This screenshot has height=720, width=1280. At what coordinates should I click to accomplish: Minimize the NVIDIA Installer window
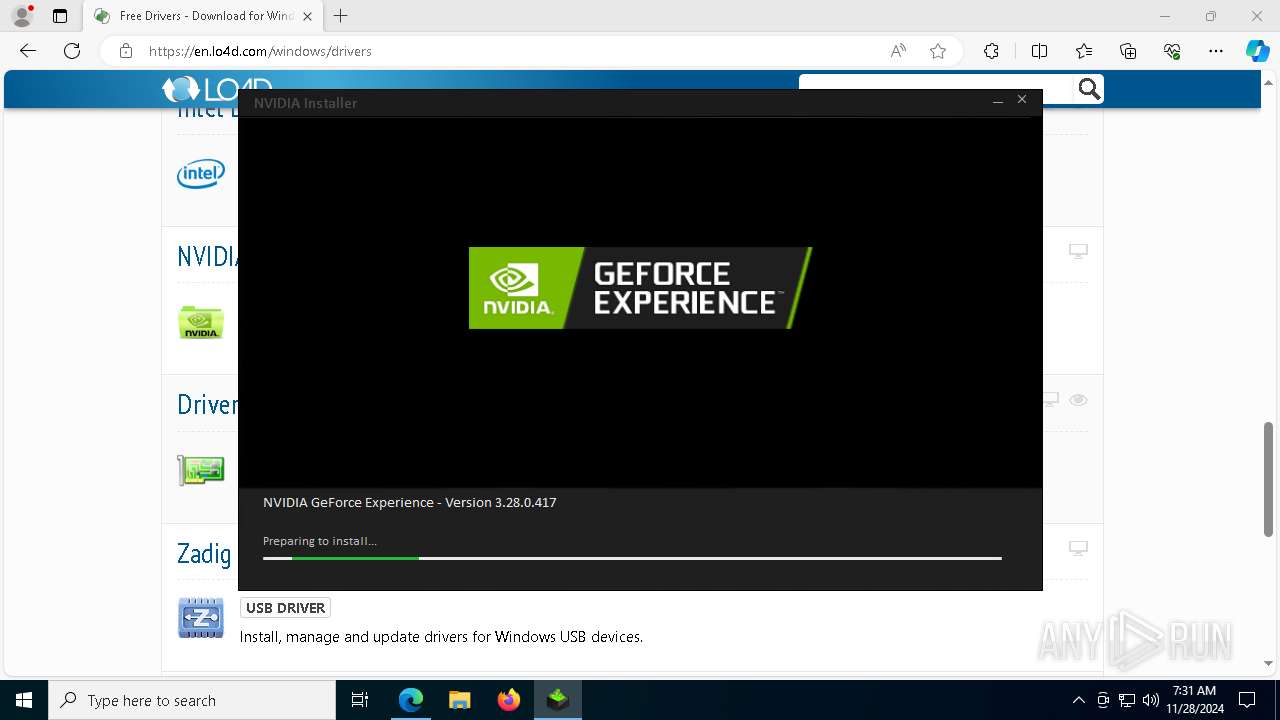tap(997, 101)
